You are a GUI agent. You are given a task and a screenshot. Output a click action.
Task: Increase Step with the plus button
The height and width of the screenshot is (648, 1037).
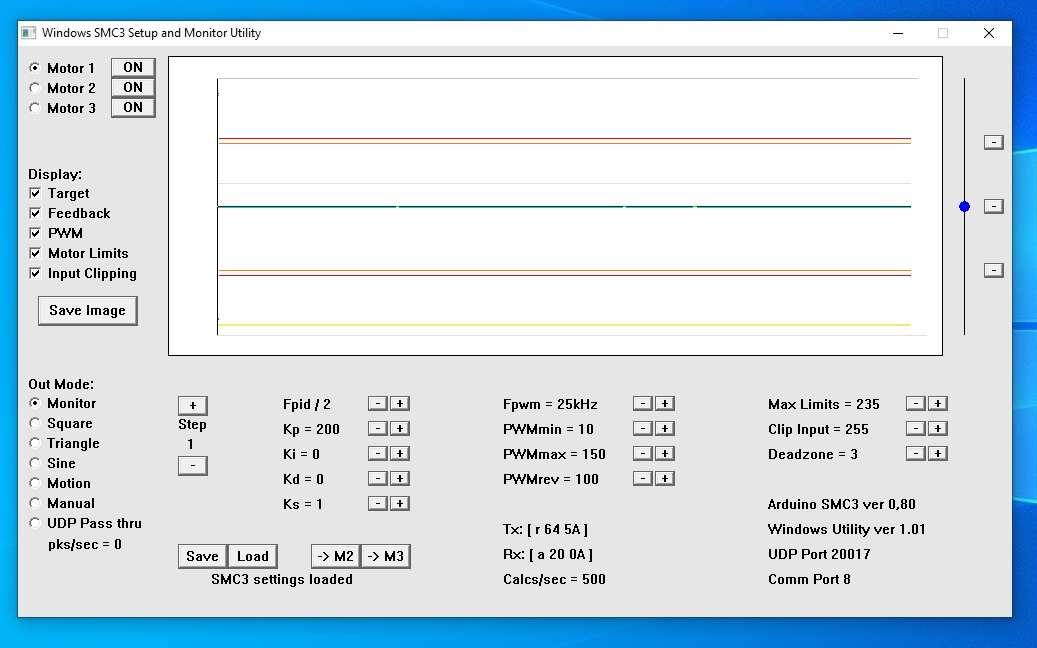(192, 405)
